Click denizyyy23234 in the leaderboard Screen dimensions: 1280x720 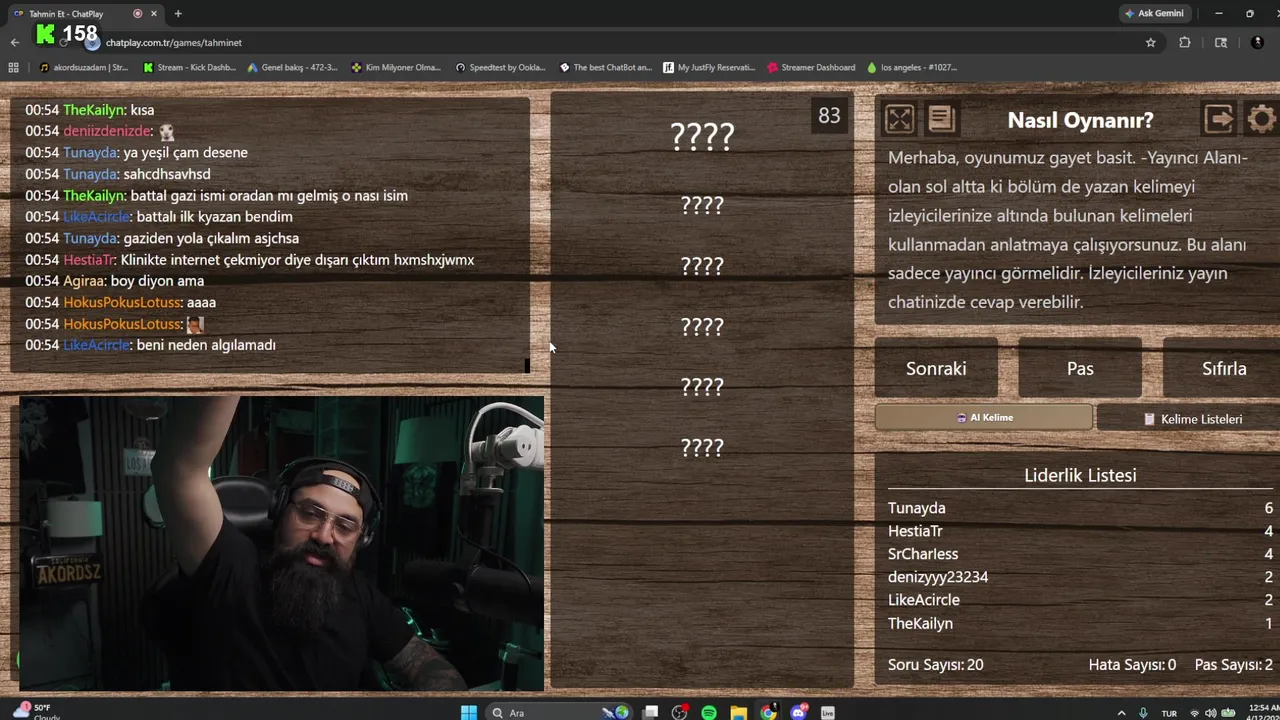pyautogui.click(x=938, y=577)
